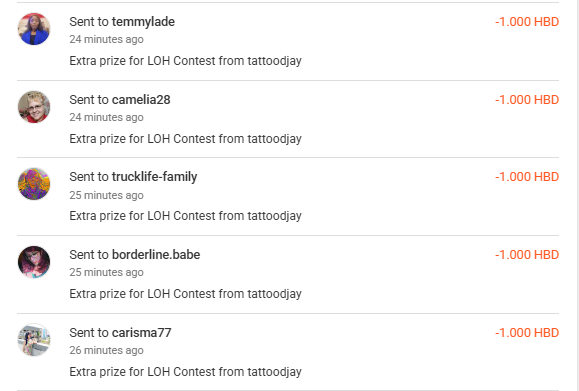Click the borderline.babe username link
This screenshot has width=579, height=391.
click(x=156, y=255)
